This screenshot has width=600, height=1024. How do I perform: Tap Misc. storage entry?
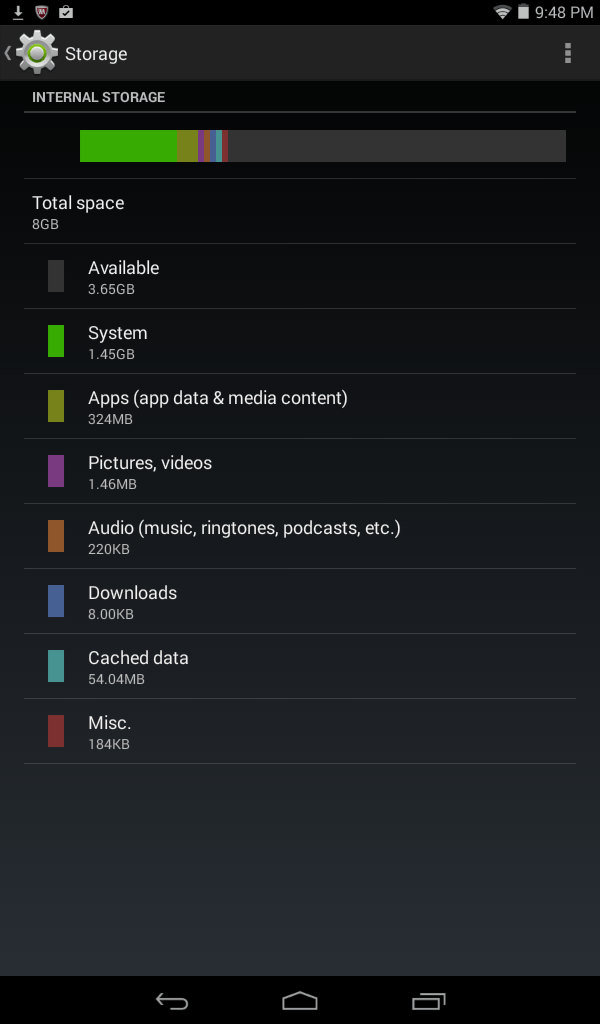(300, 731)
